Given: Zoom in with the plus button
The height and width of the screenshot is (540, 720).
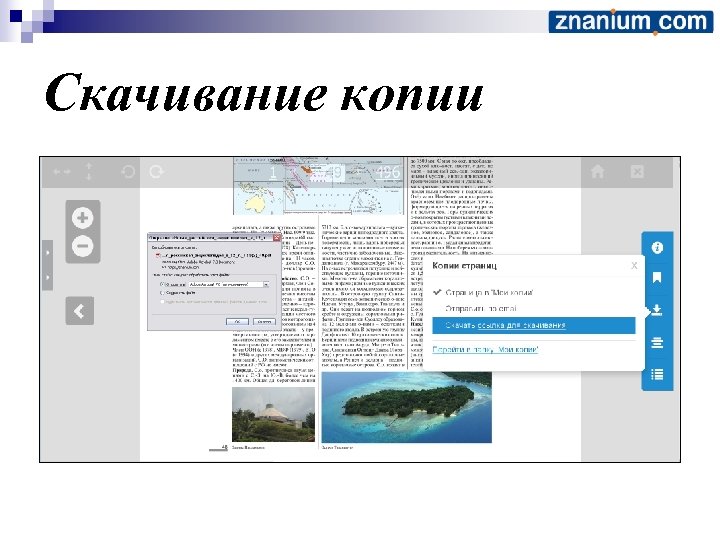Looking at the screenshot, I should tap(83, 217).
